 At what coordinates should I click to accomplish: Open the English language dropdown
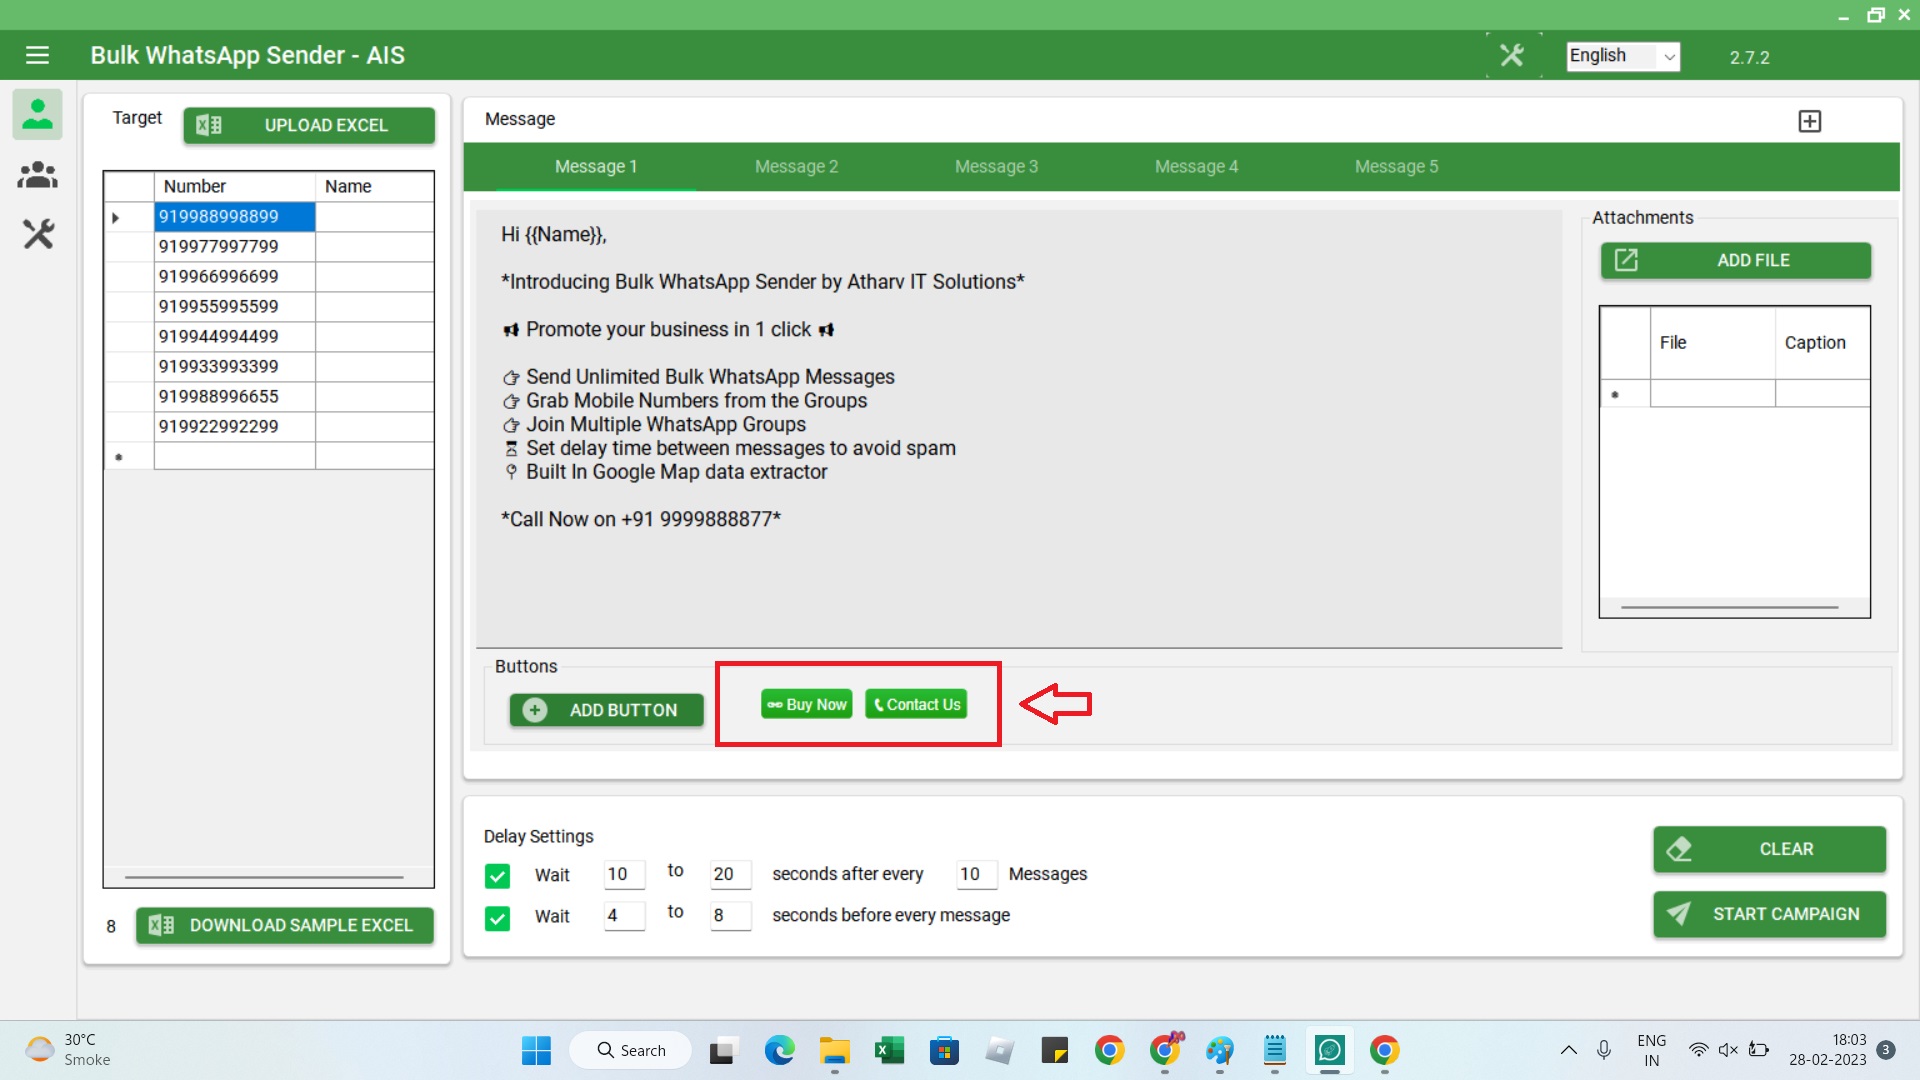coord(1623,56)
